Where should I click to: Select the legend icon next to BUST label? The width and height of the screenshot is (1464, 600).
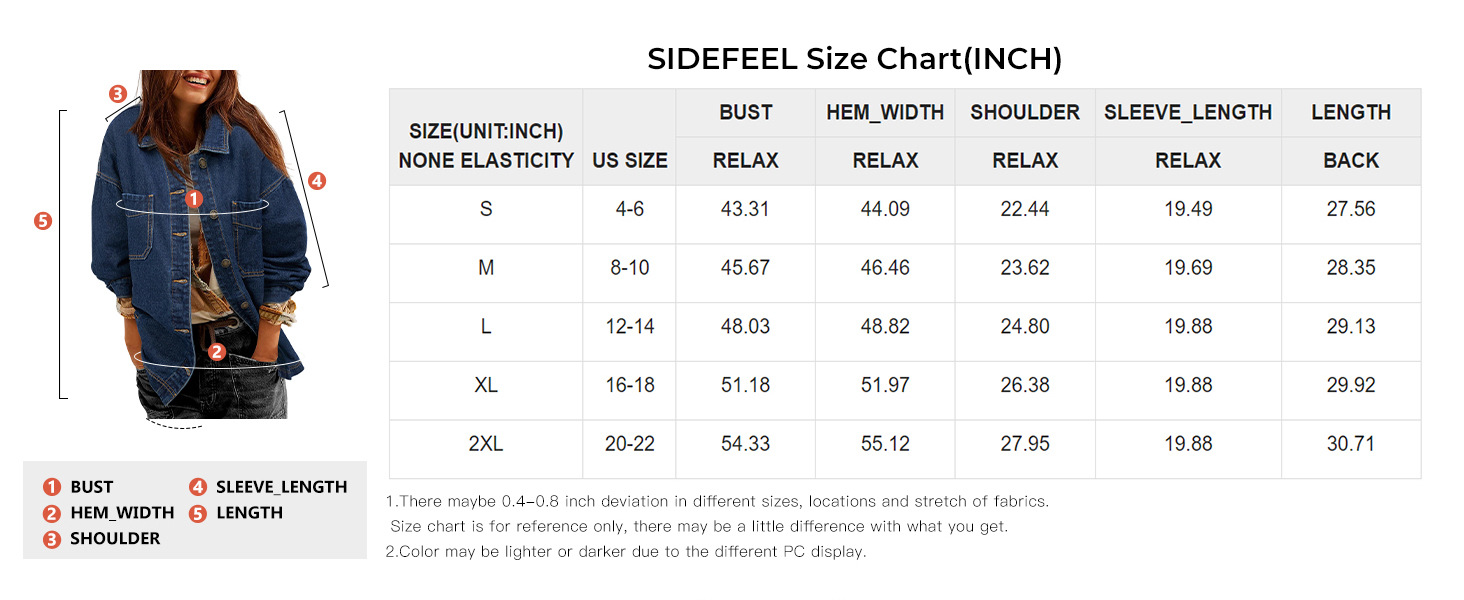coord(52,487)
